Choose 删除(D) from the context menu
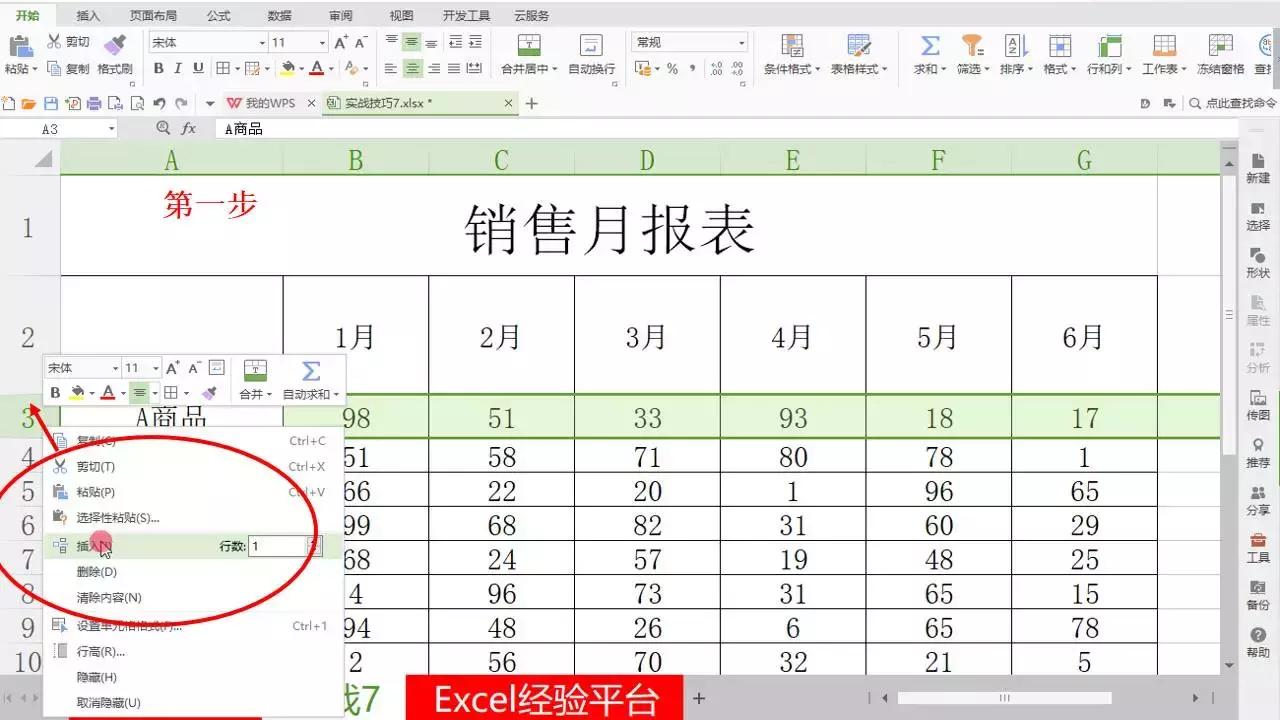Screen dimensions: 1280x720 click(x=95, y=572)
